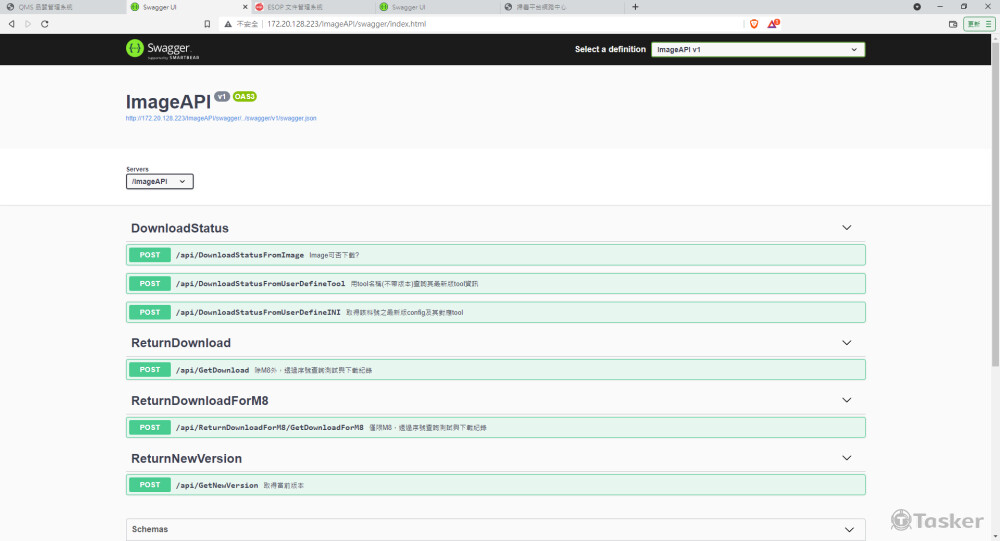Click the not-secure warning icon in address bar
This screenshot has width=1000, height=541.
pyautogui.click(x=228, y=23)
